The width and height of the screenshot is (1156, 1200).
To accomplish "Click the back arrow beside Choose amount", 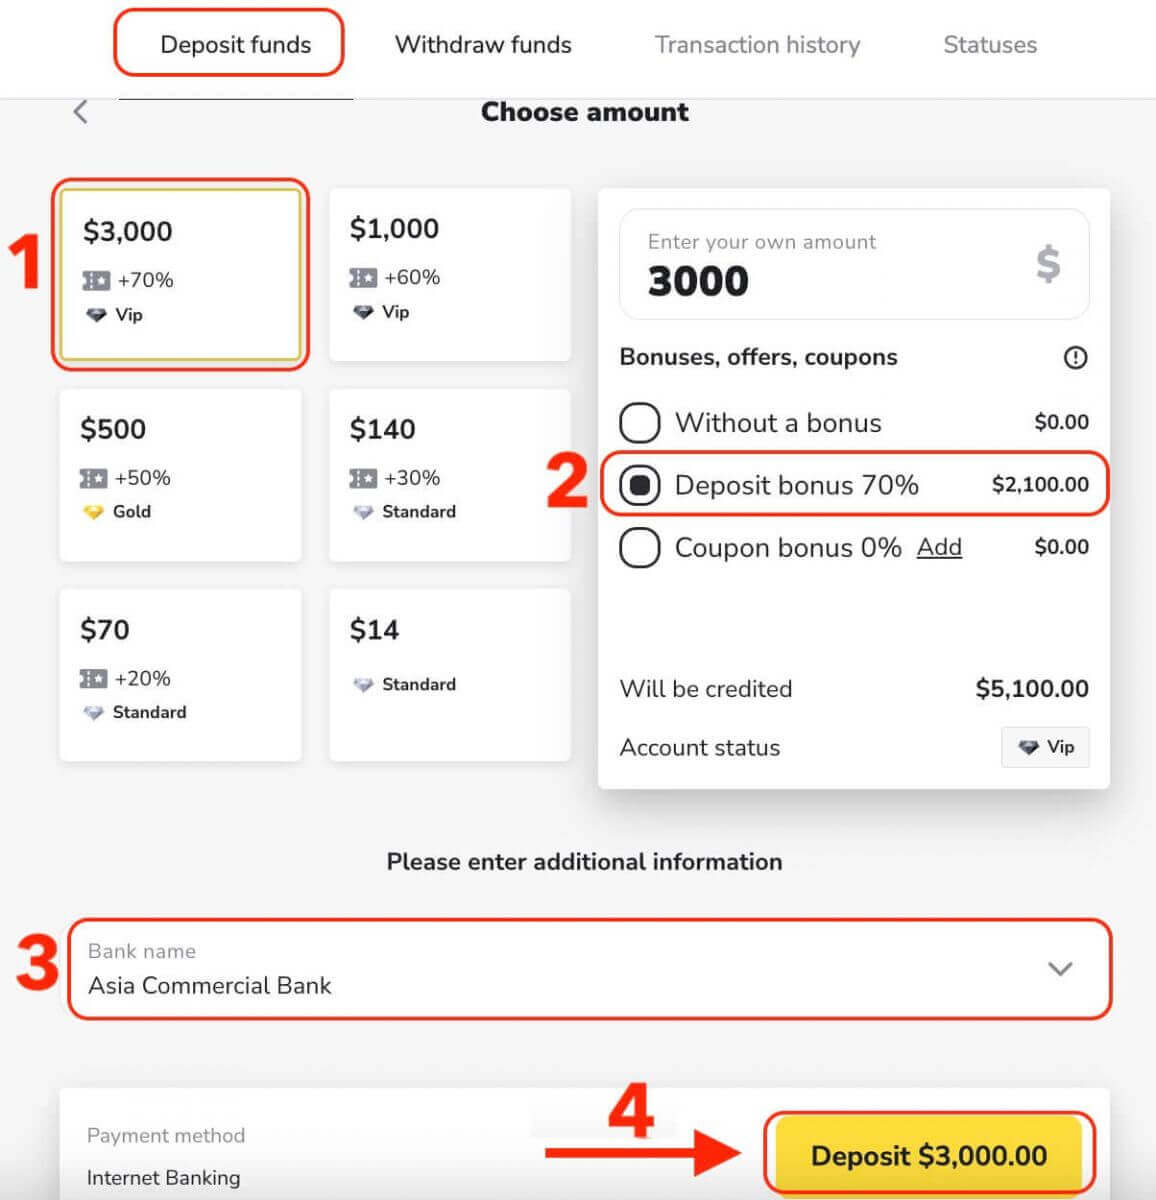I will [x=81, y=112].
